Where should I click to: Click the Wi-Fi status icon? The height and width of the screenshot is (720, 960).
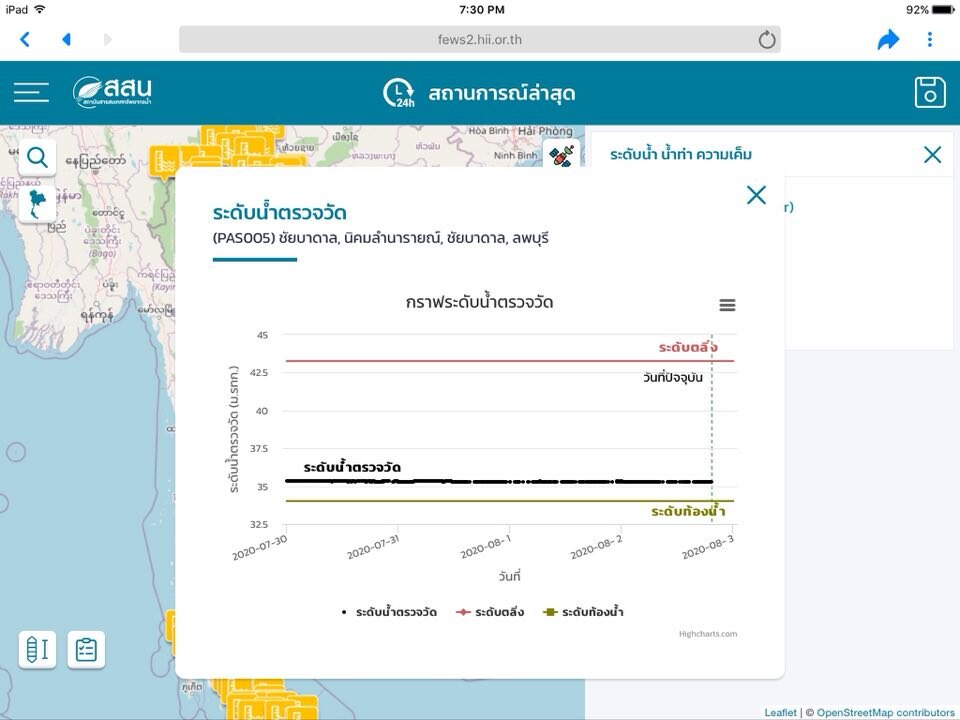[x=40, y=9]
